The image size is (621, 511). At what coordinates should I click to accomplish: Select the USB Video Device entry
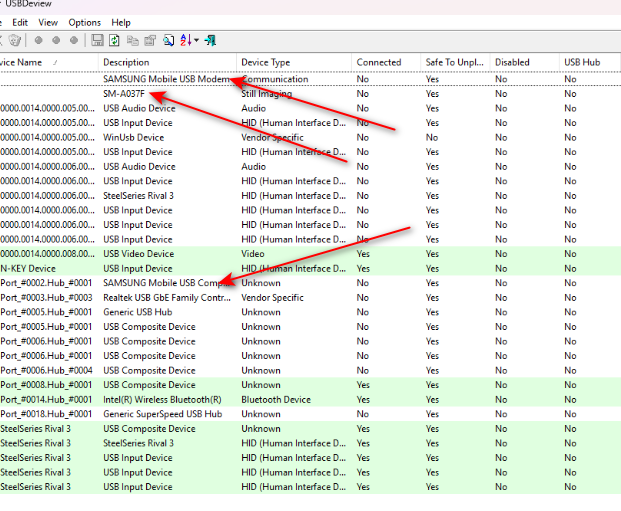139,254
